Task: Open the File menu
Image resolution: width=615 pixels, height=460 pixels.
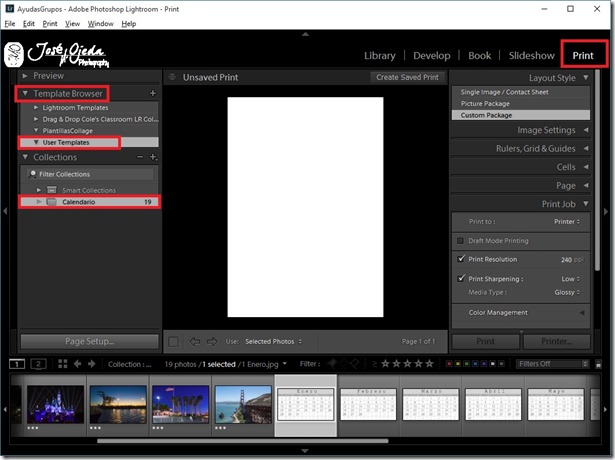Action: pos(10,24)
